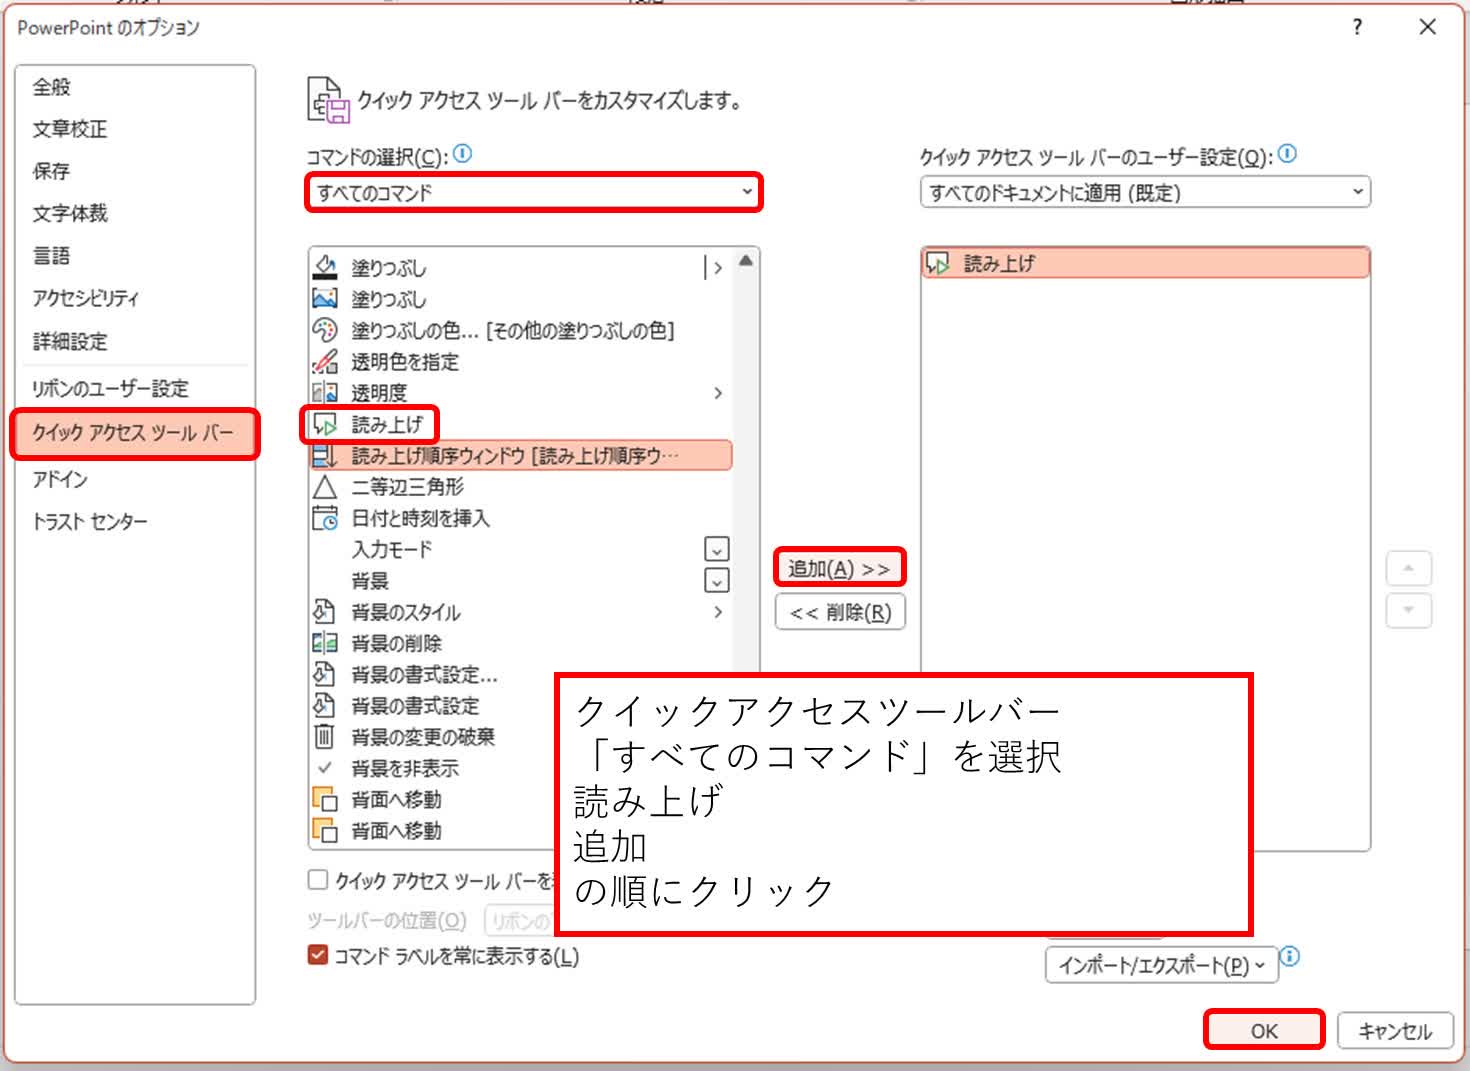Click the 背景の書式設定... icon
This screenshot has width=1470, height=1071.
pyautogui.click(x=325, y=674)
